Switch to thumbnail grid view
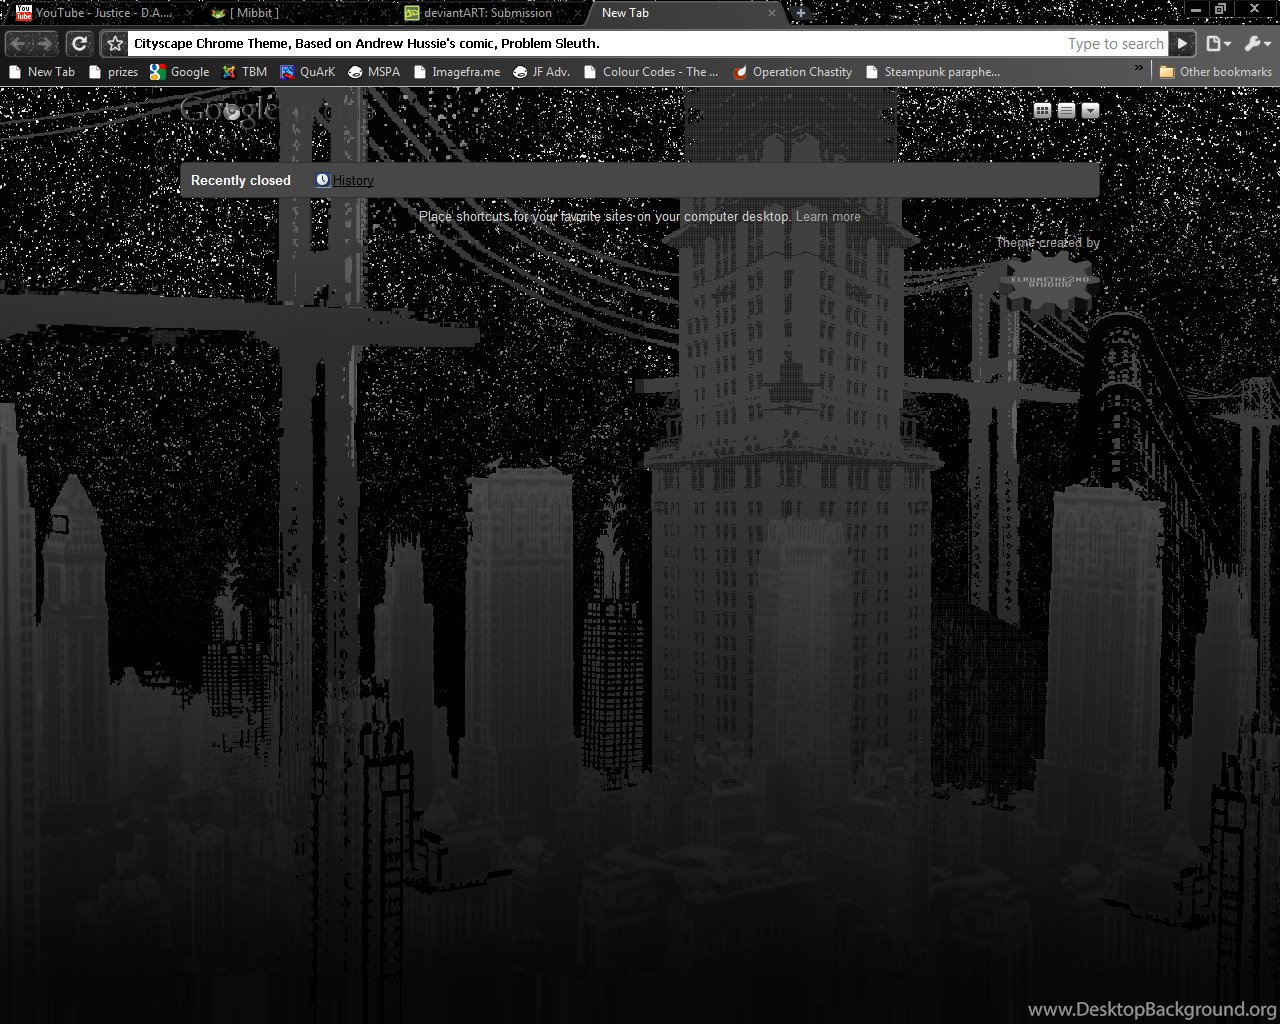Screen dimensions: 1280x1024 [1042, 110]
